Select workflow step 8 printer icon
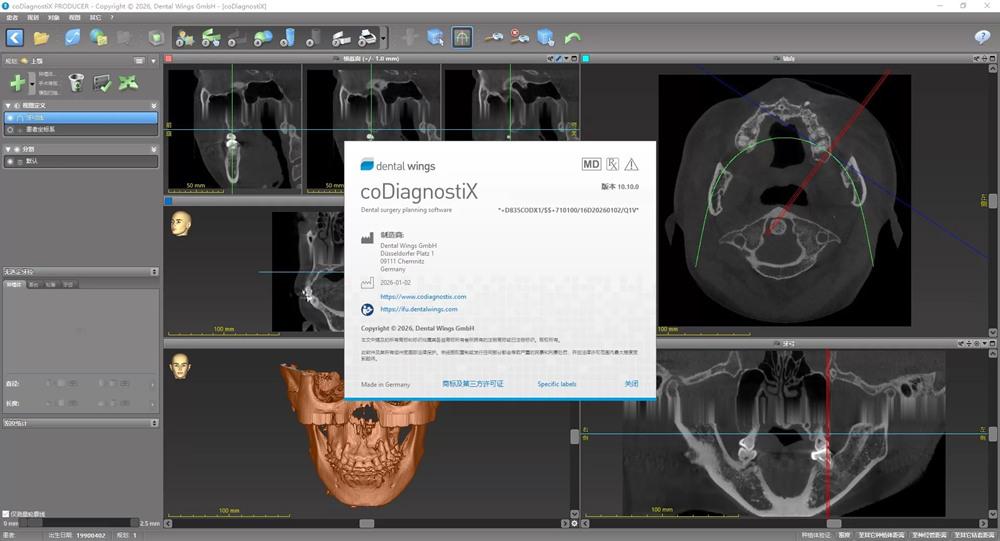This screenshot has height=541, width=1000. [x=367, y=38]
